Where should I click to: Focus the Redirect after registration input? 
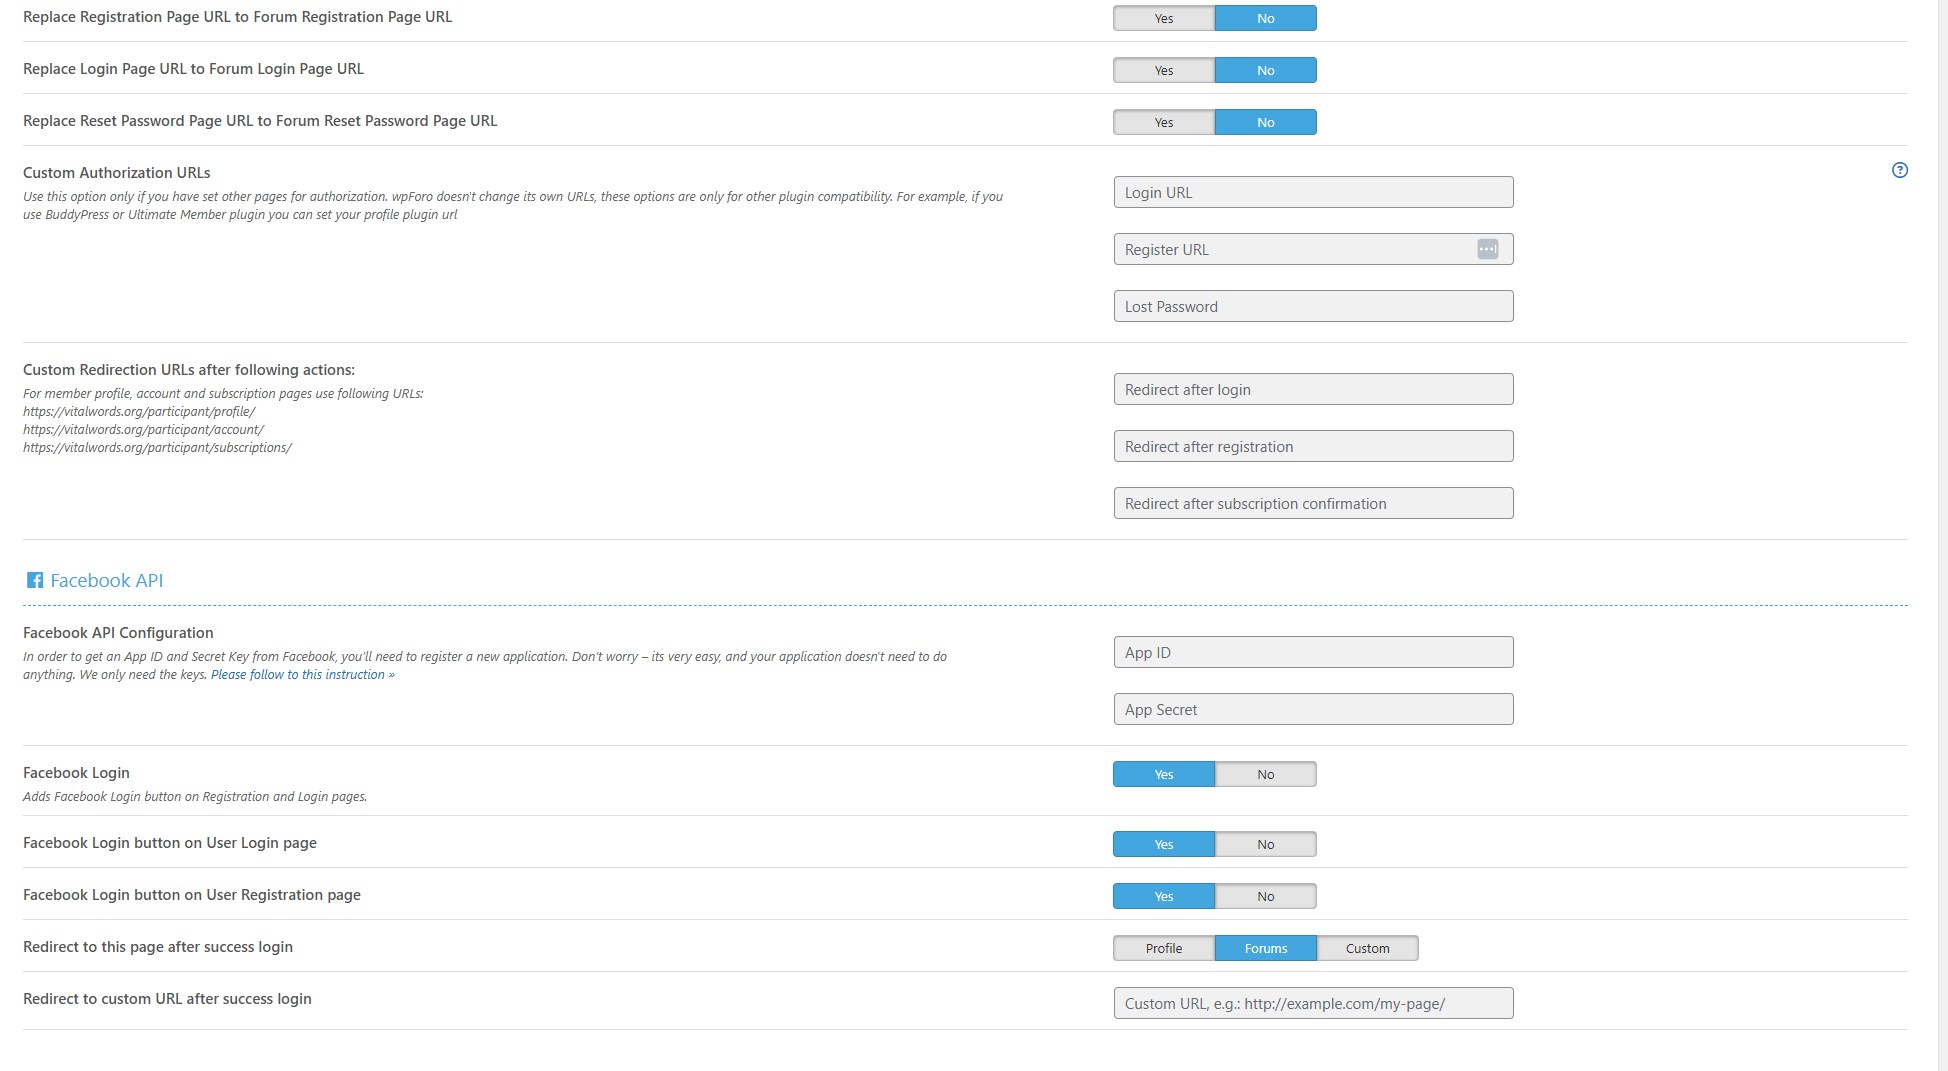point(1312,446)
